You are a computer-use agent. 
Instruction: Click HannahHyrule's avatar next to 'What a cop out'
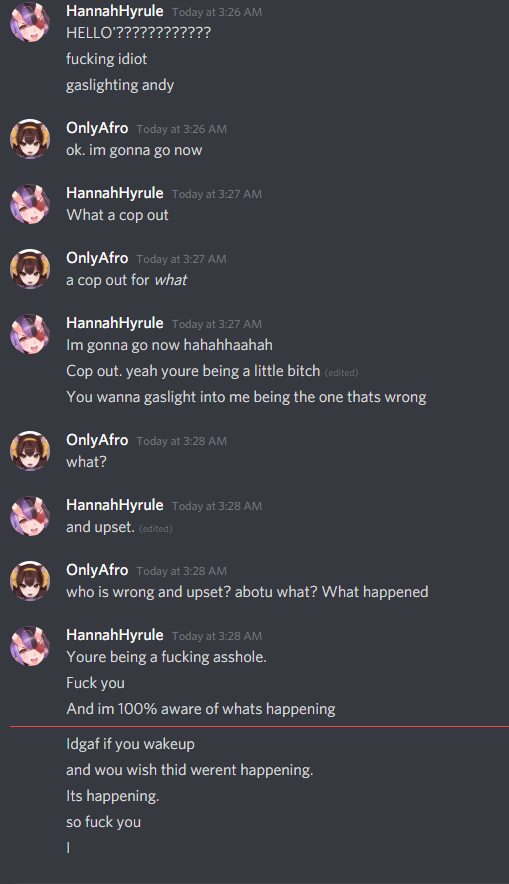pos(30,204)
